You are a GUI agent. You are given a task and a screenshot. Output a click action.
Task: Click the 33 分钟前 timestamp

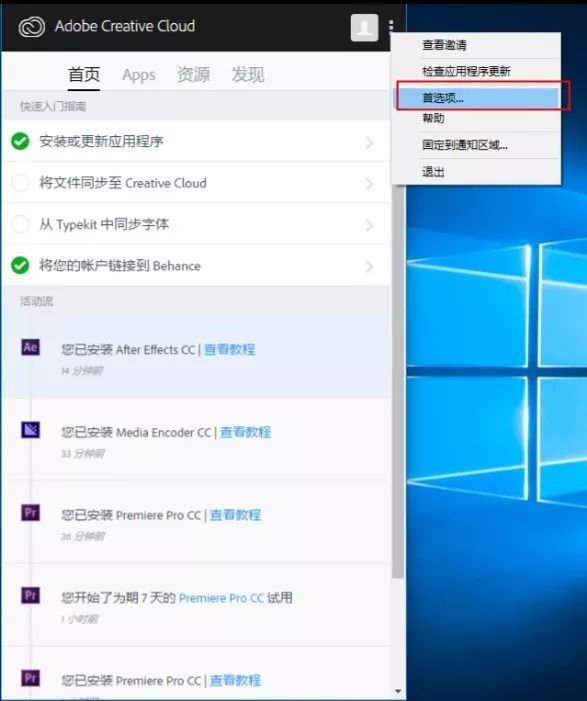pyautogui.click(x=83, y=453)
